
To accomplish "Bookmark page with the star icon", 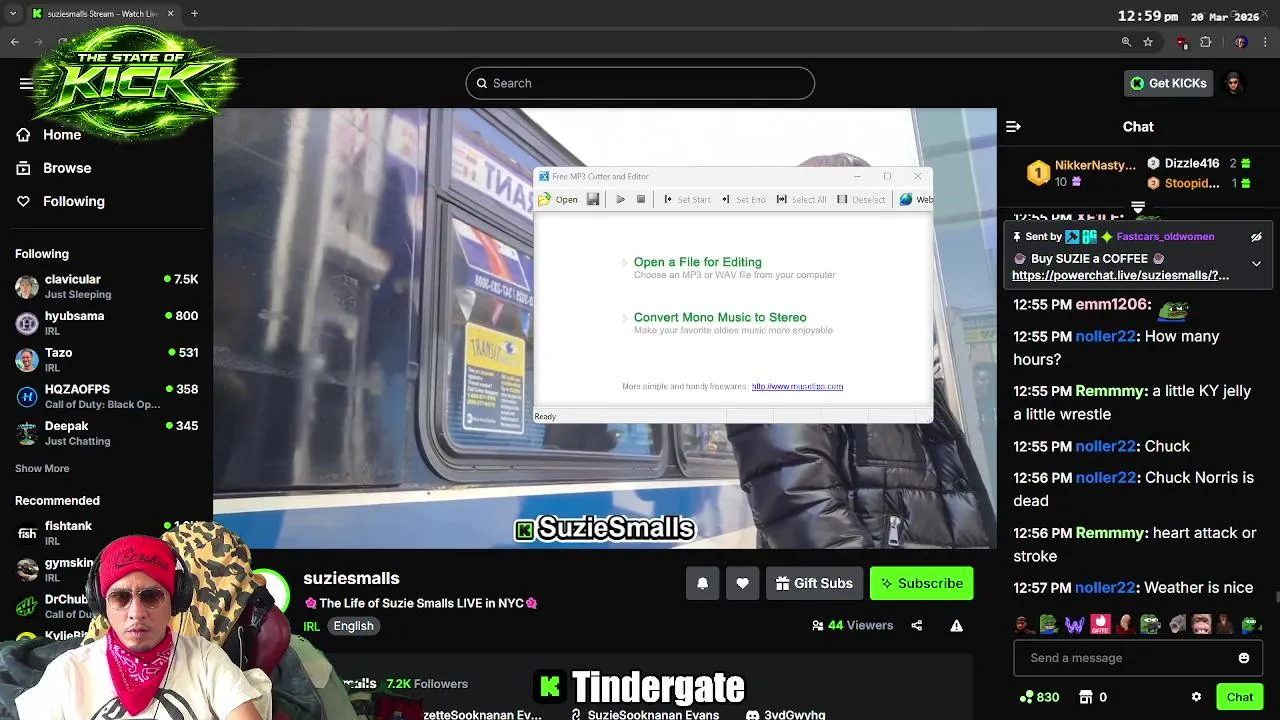I will [x=1148, y=42].
